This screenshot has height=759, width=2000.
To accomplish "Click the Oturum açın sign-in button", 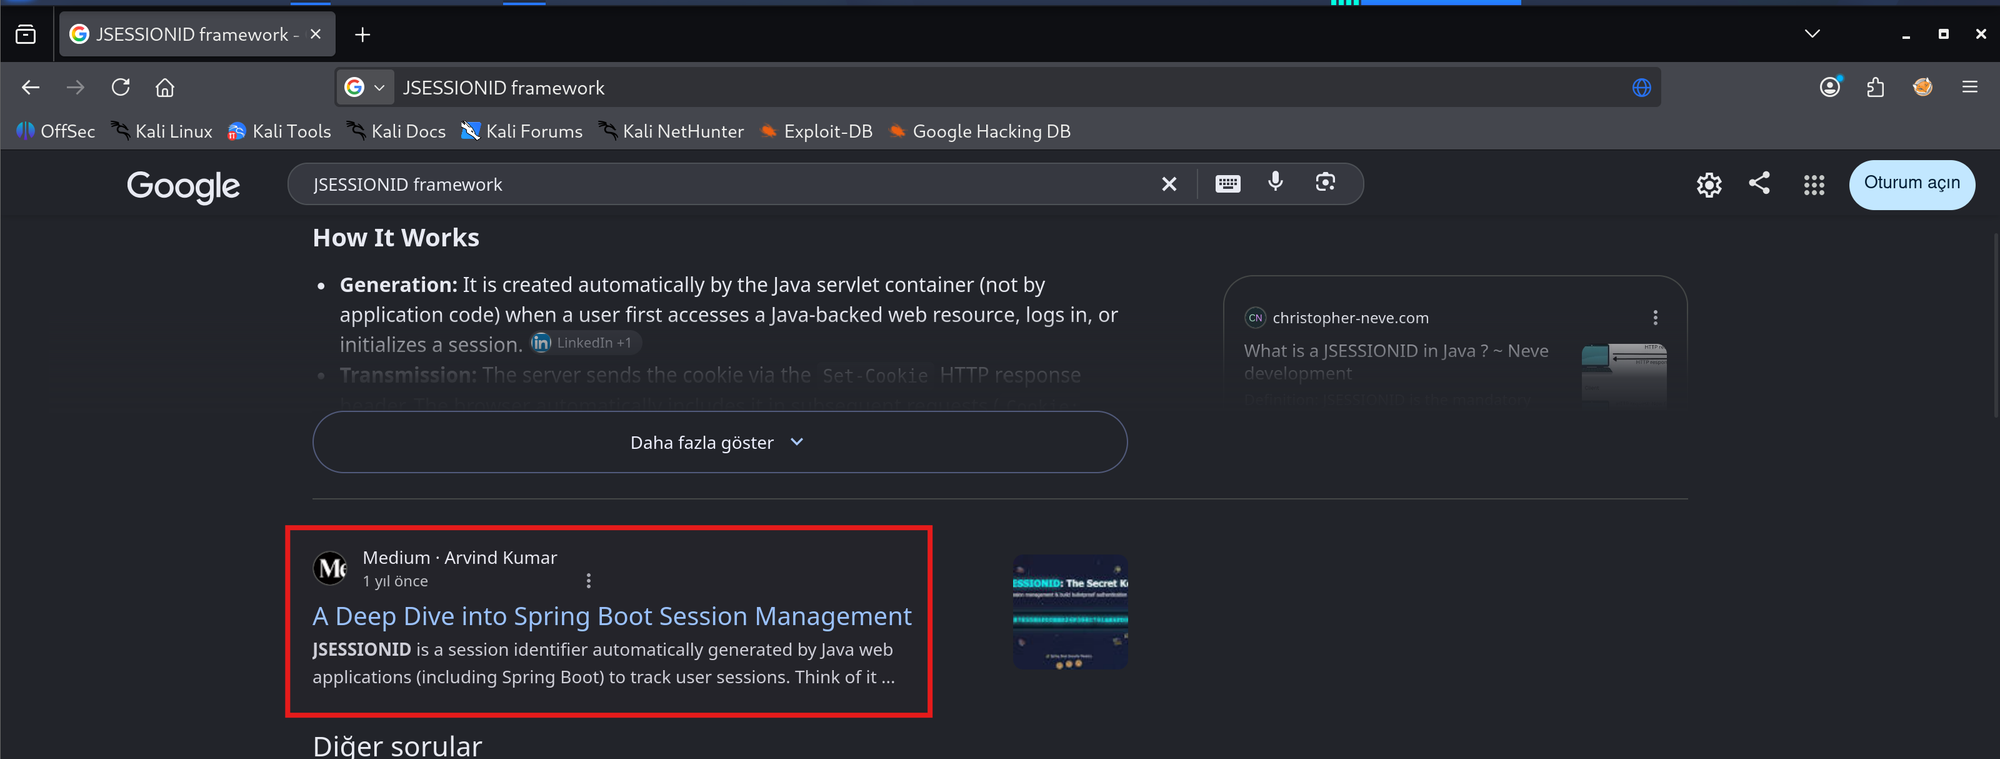I will click(1912, 184).
